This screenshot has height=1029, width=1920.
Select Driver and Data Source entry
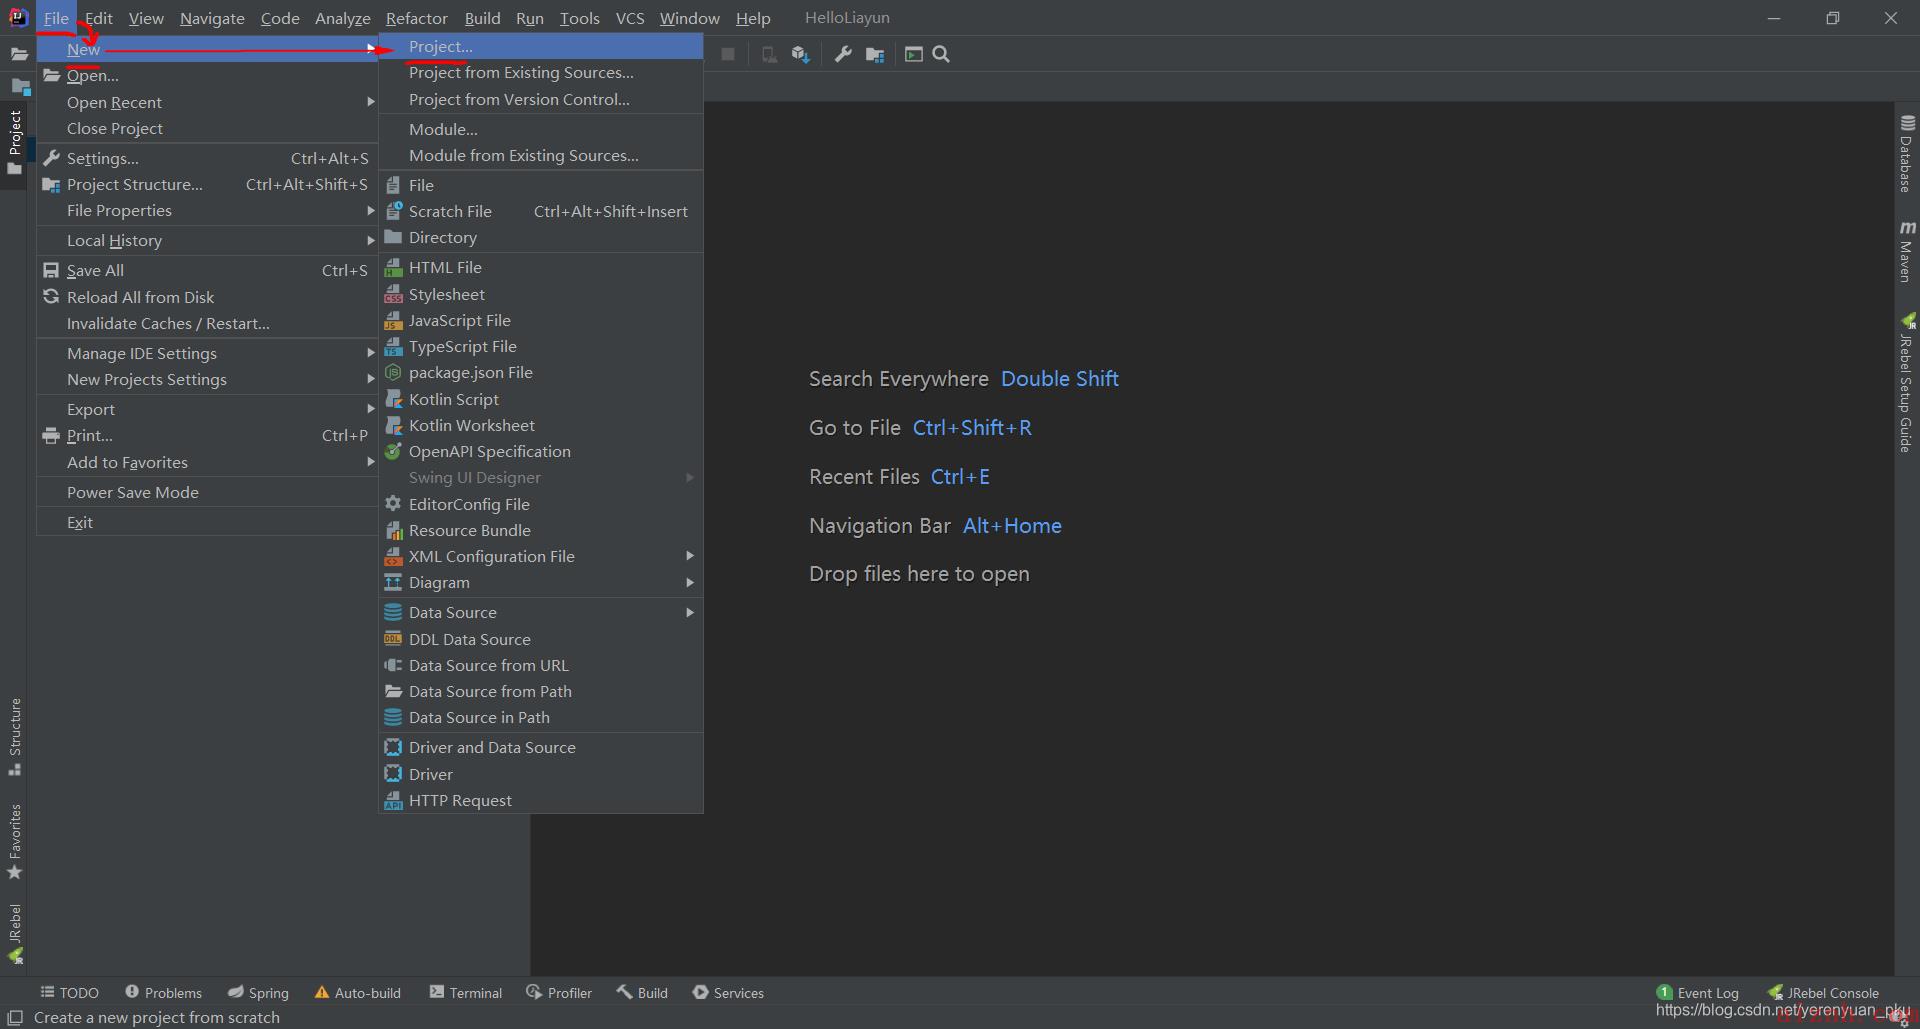[x=541, y=747]
